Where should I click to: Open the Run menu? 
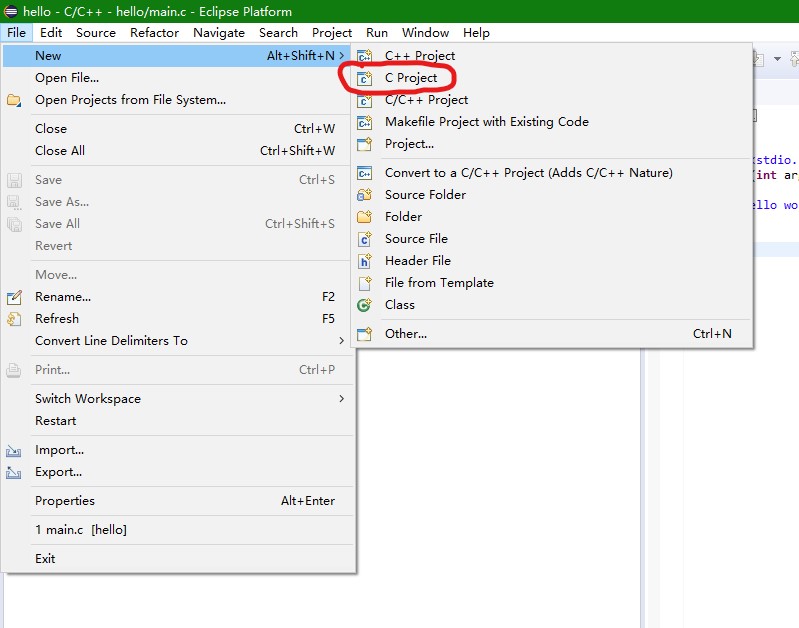point(377,33)
